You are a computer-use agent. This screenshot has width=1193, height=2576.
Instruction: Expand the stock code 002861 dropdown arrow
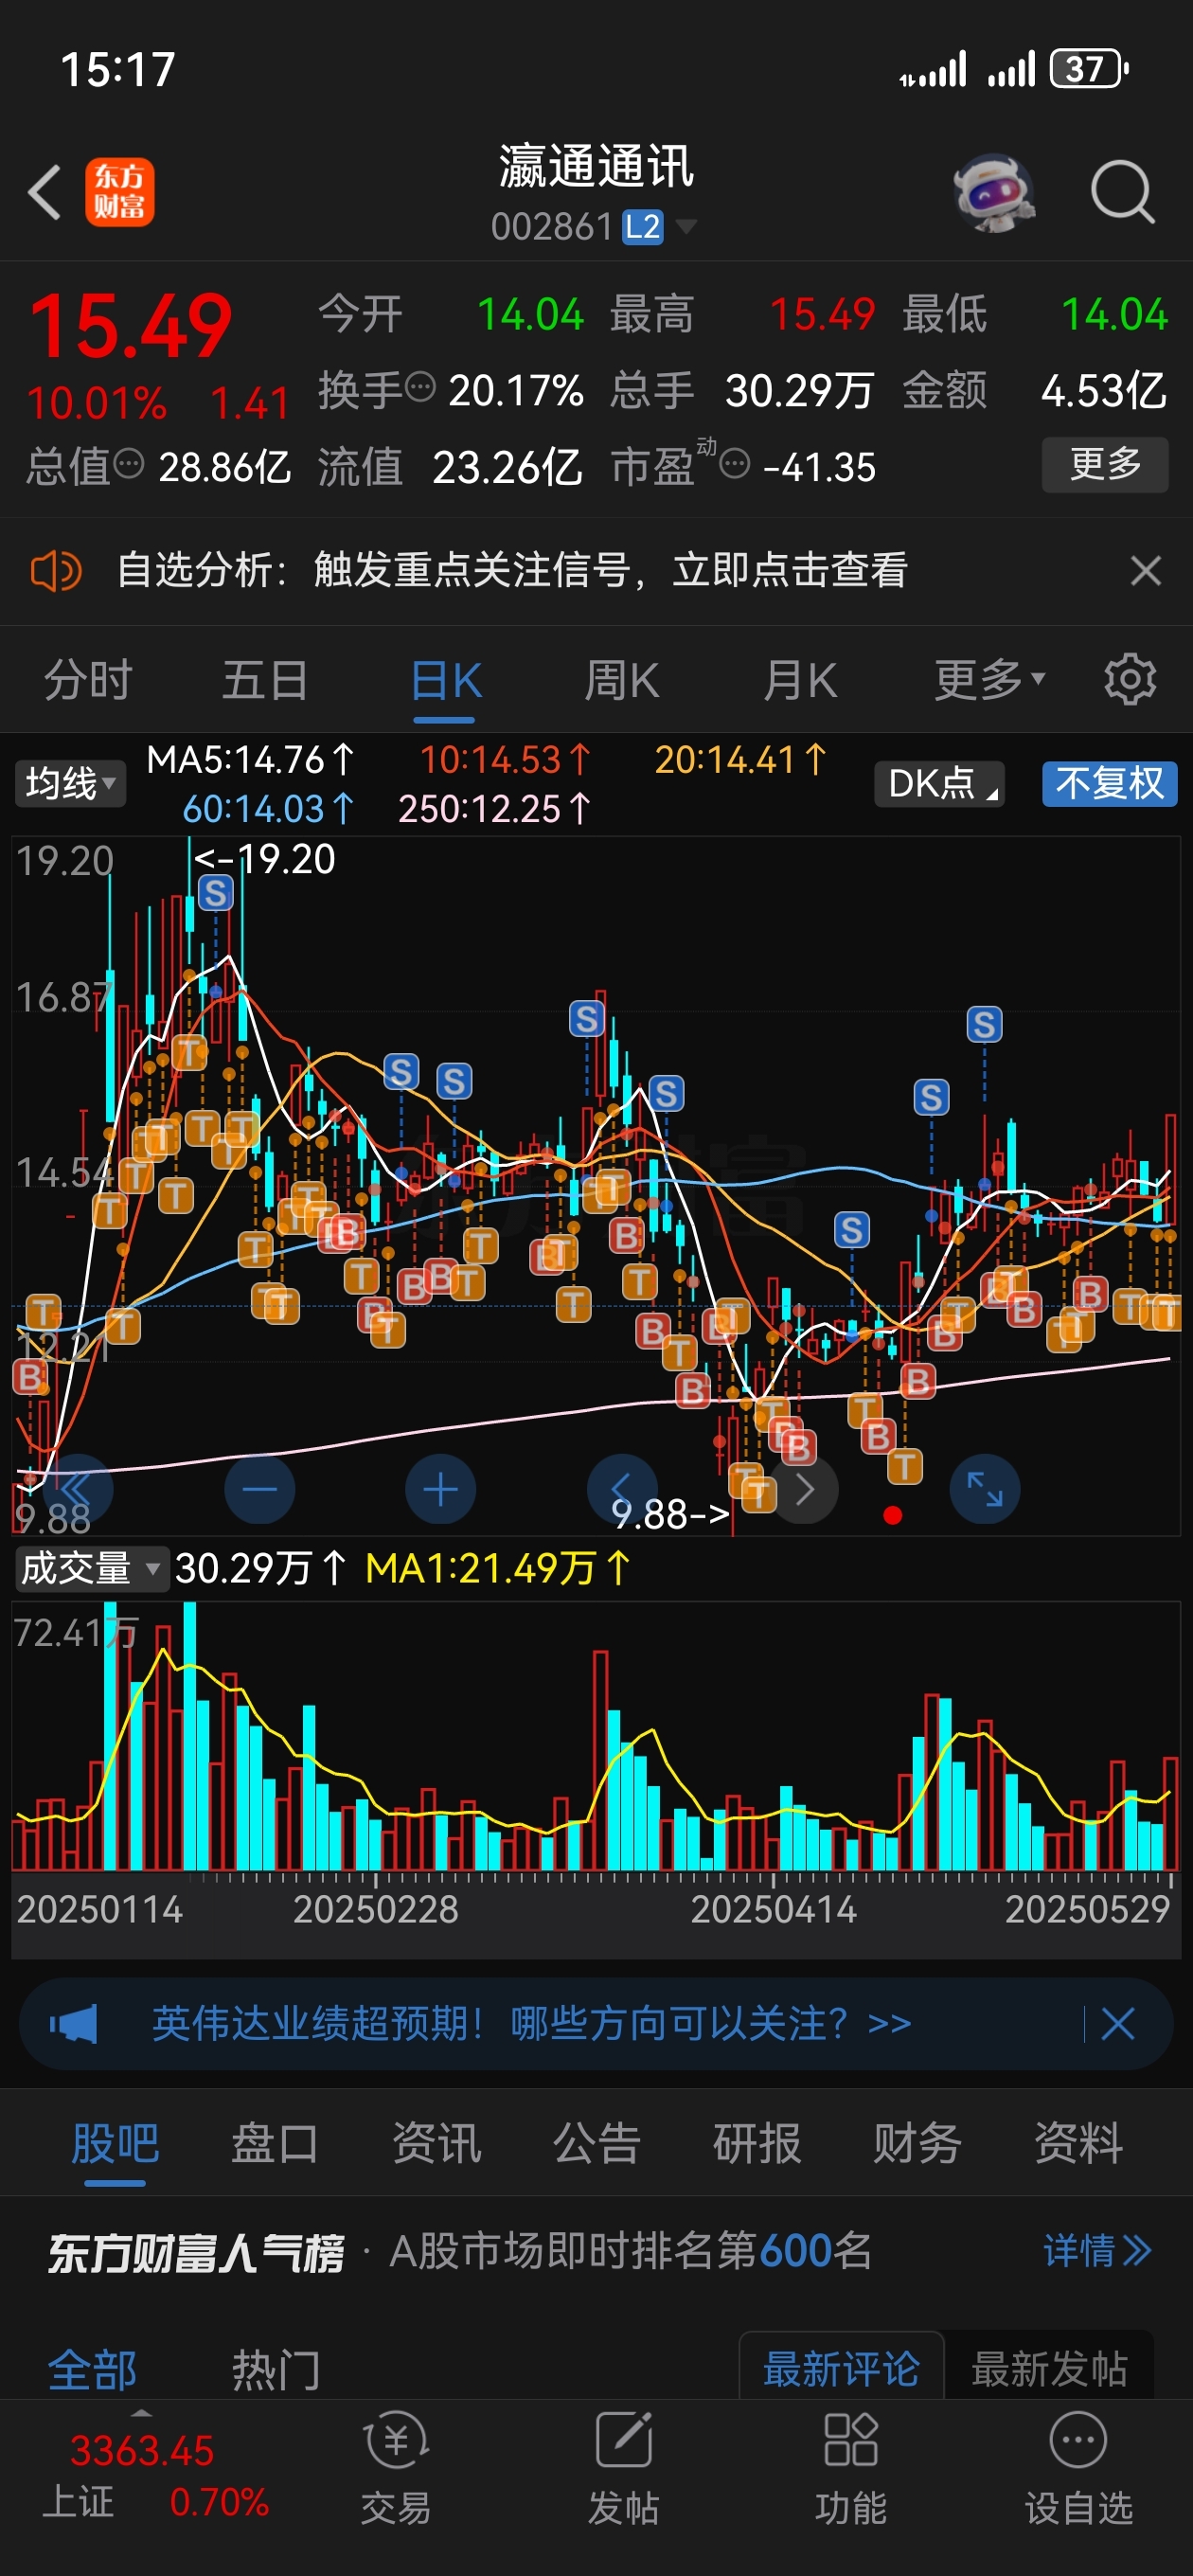[686, 227]
